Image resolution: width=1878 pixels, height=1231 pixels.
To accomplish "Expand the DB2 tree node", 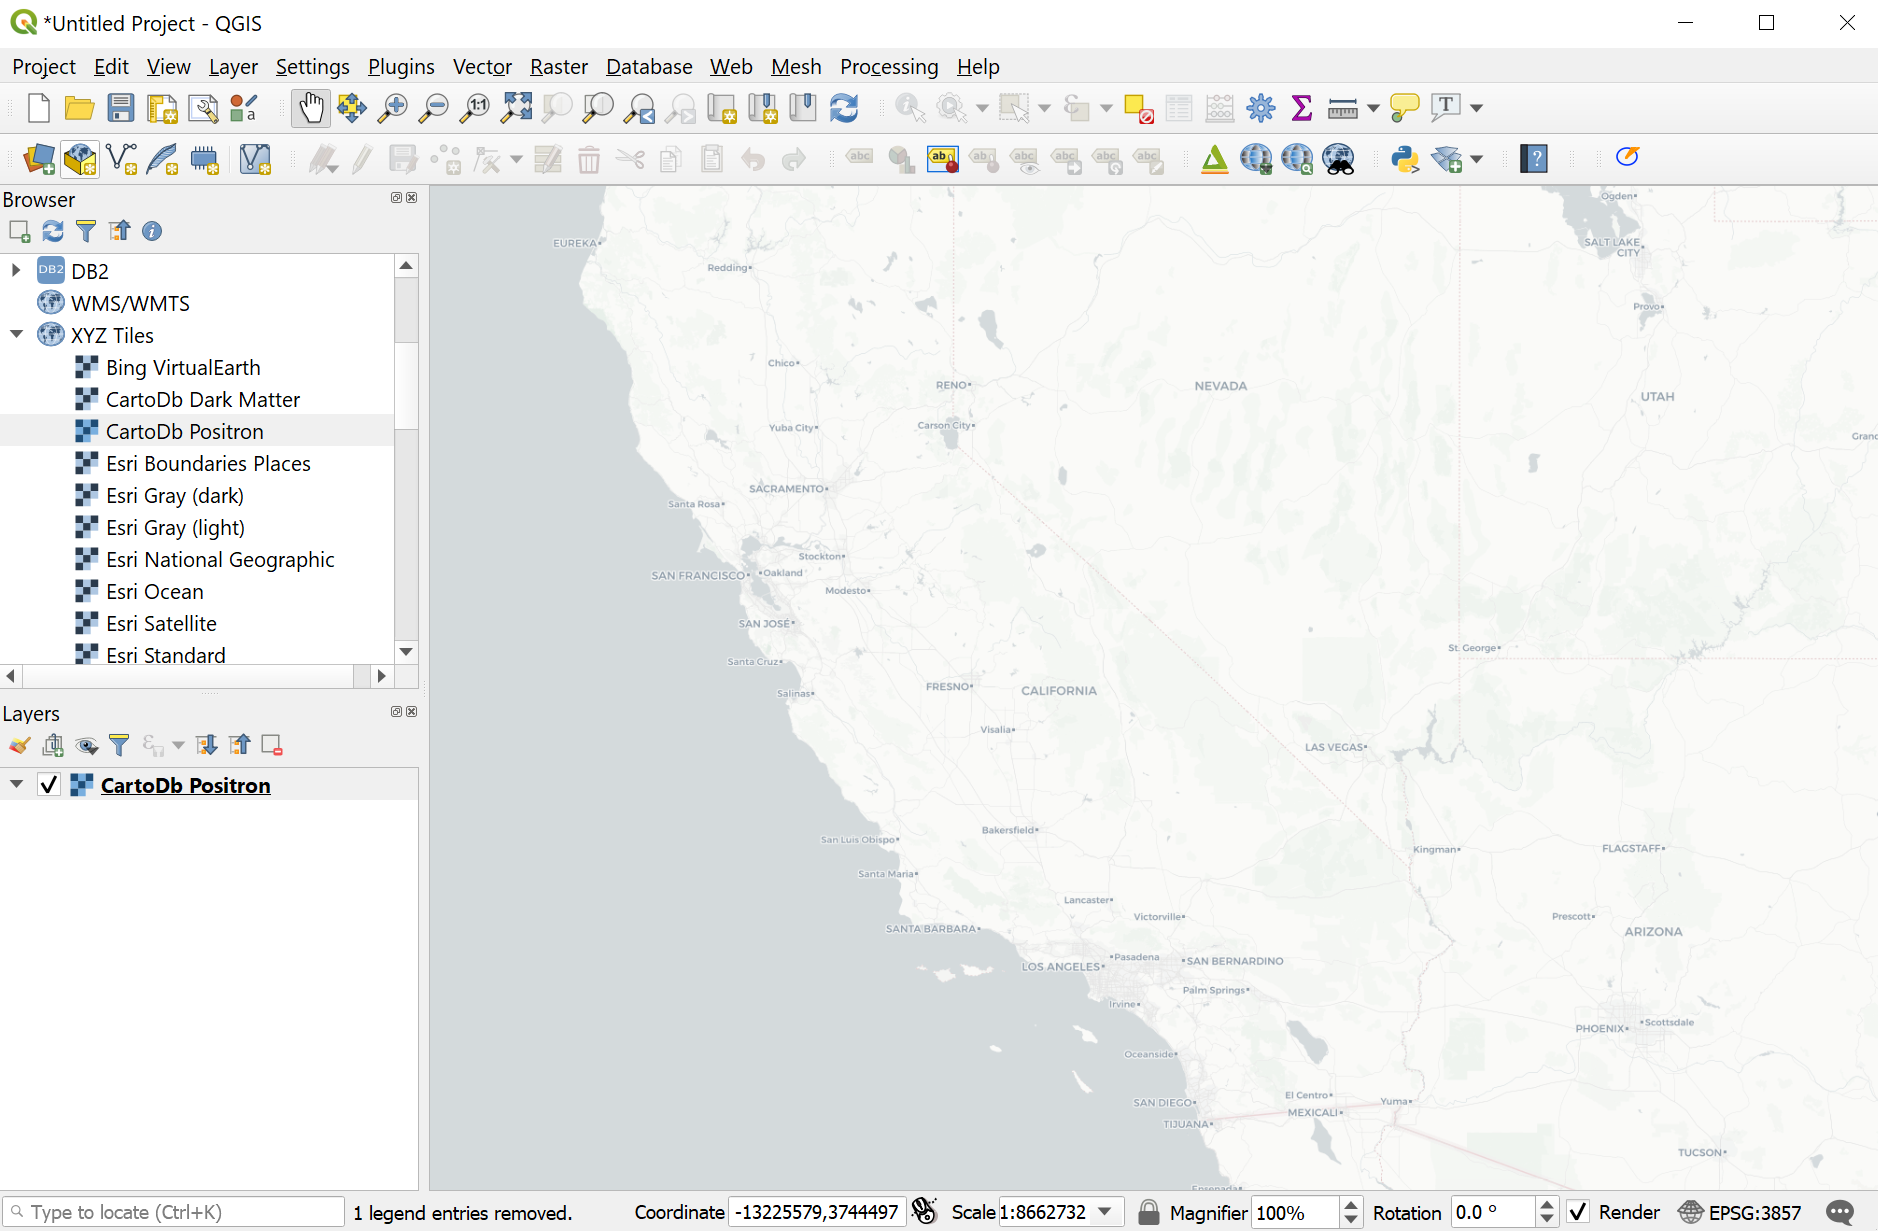I will point(16,270).
